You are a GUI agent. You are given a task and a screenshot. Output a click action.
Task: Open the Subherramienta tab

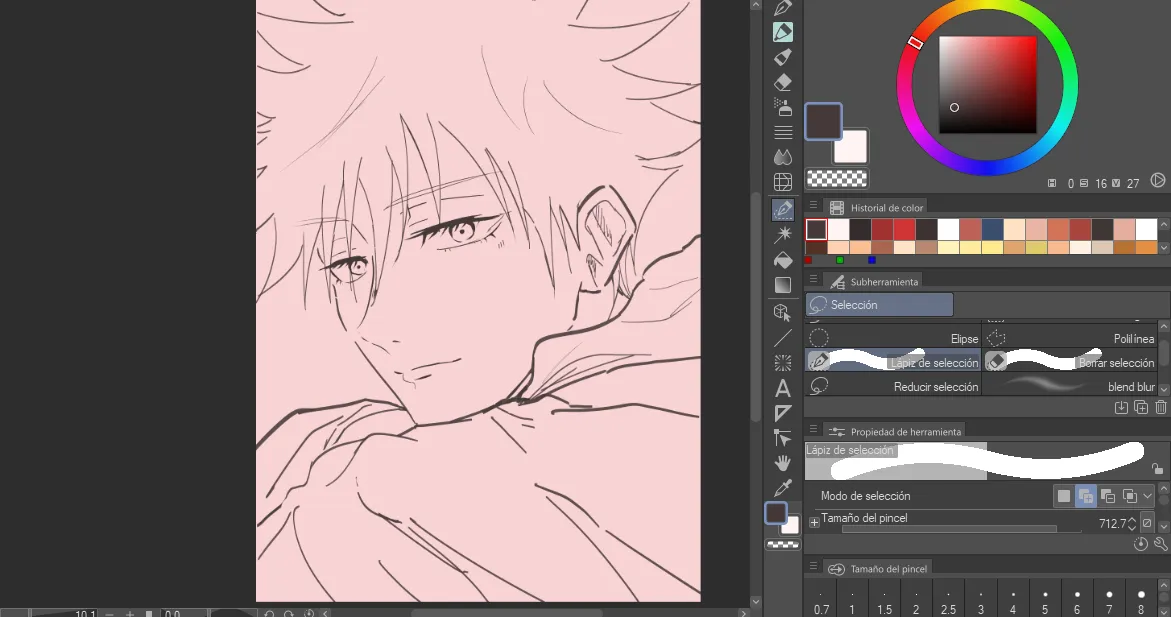click(x=873, y=282)
